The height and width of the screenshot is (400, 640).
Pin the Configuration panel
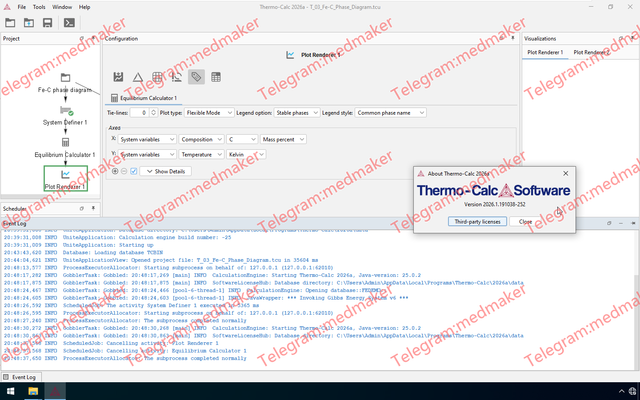tap(513, 38)
